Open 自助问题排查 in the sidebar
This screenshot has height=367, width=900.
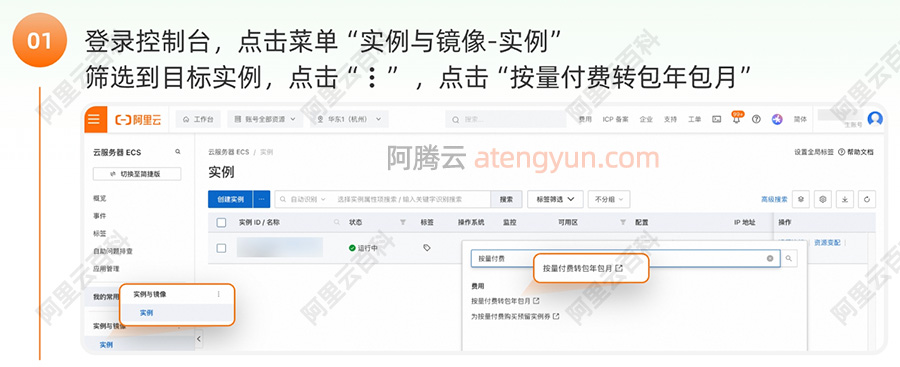point(113,252)
